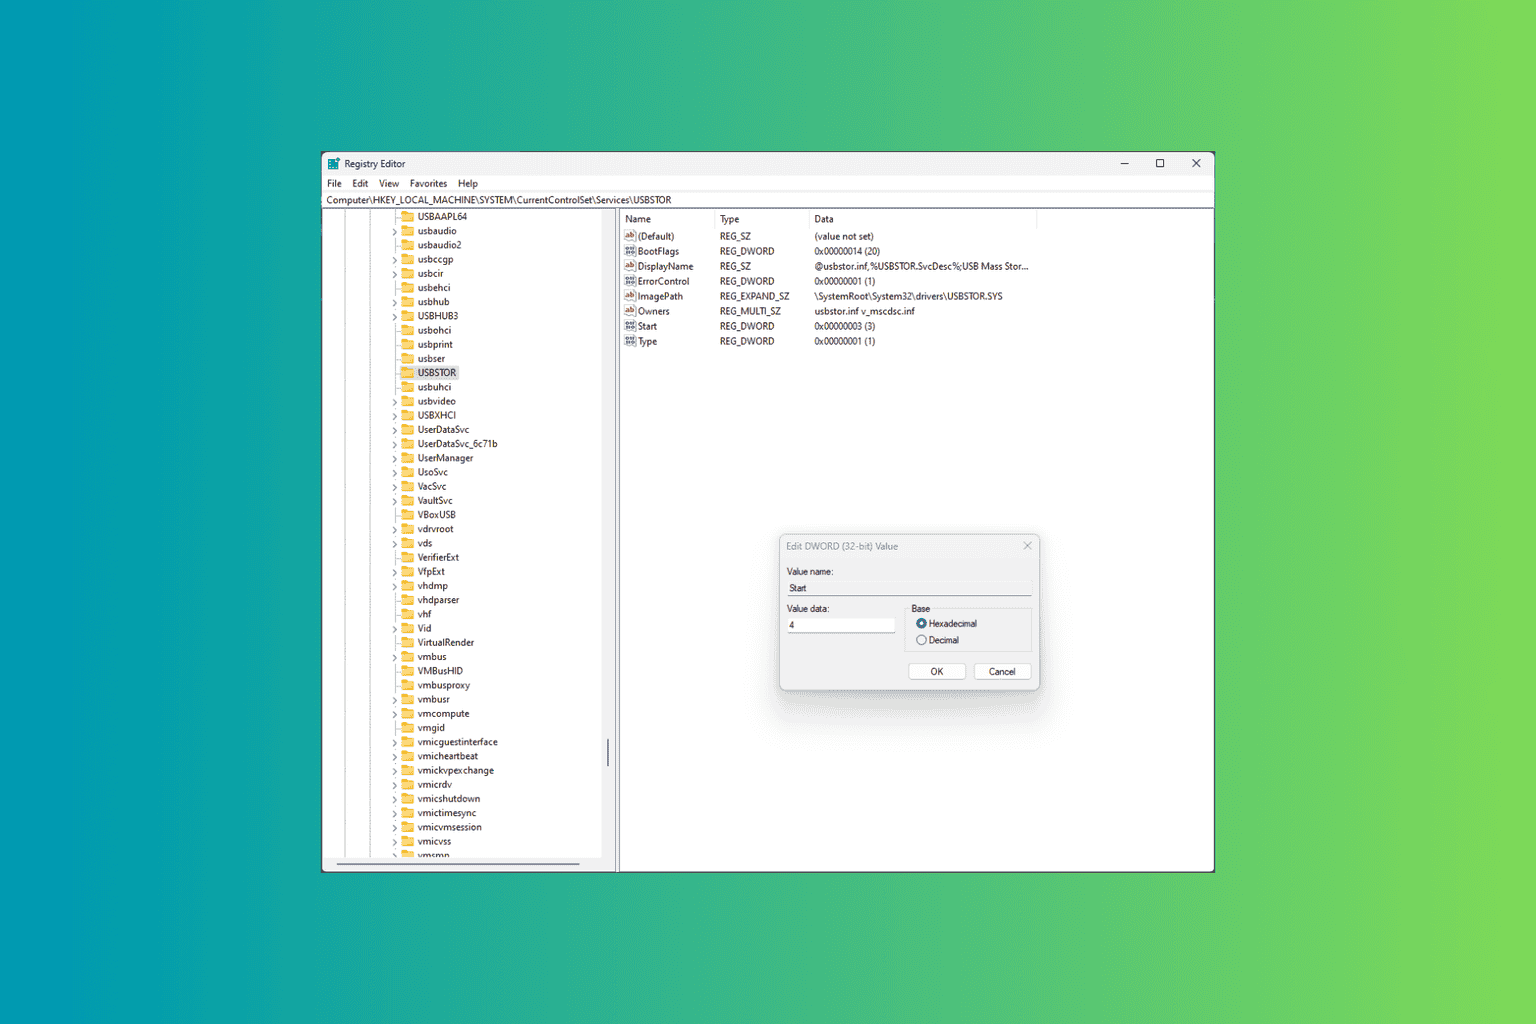Screen dimensions: 1536x1024
Task: Open the View menu
Action: coord(389,183)
